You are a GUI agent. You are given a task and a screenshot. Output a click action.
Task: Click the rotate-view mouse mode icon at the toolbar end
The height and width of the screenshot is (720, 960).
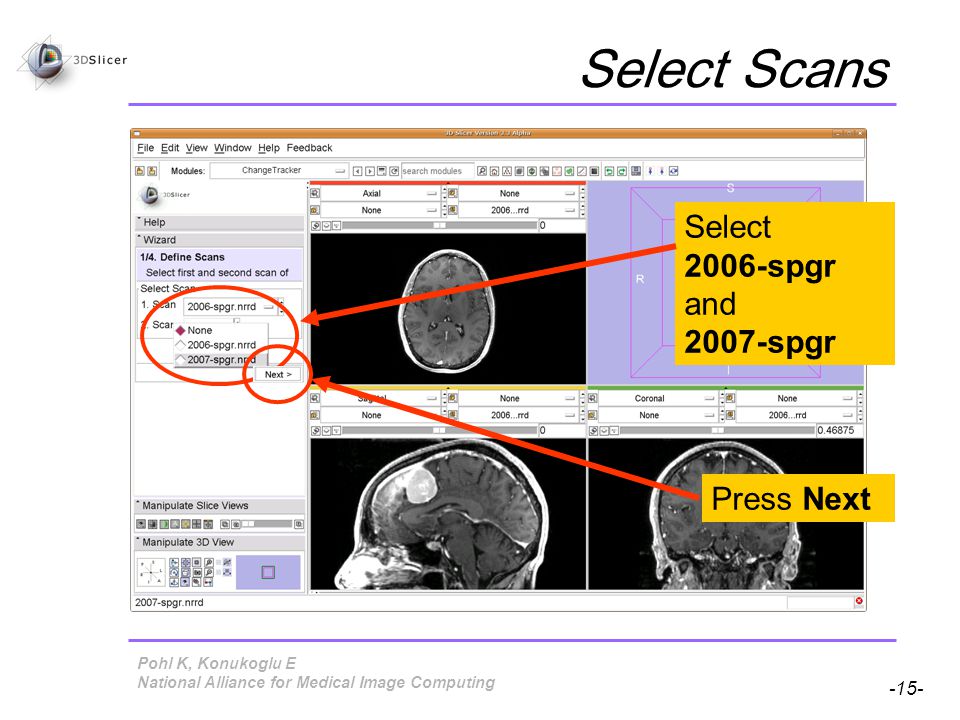(x=673, y=171)
